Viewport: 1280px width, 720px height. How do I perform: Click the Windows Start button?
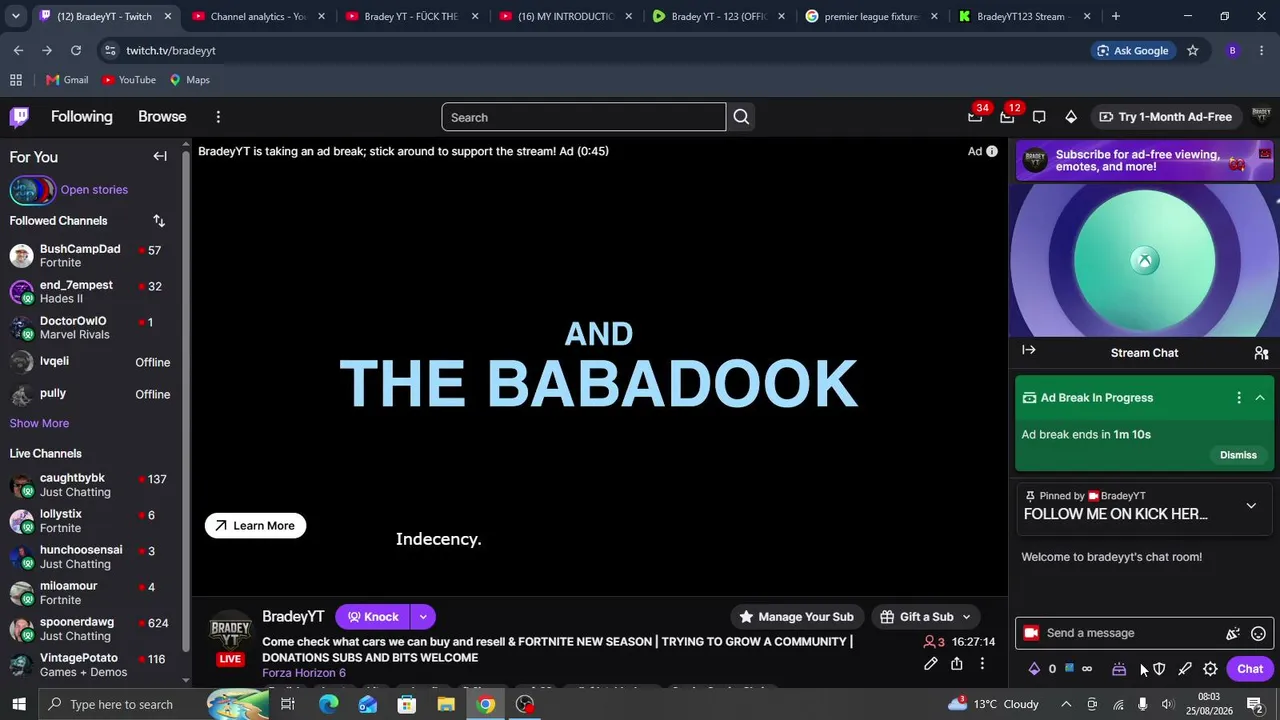pos(18,704)
